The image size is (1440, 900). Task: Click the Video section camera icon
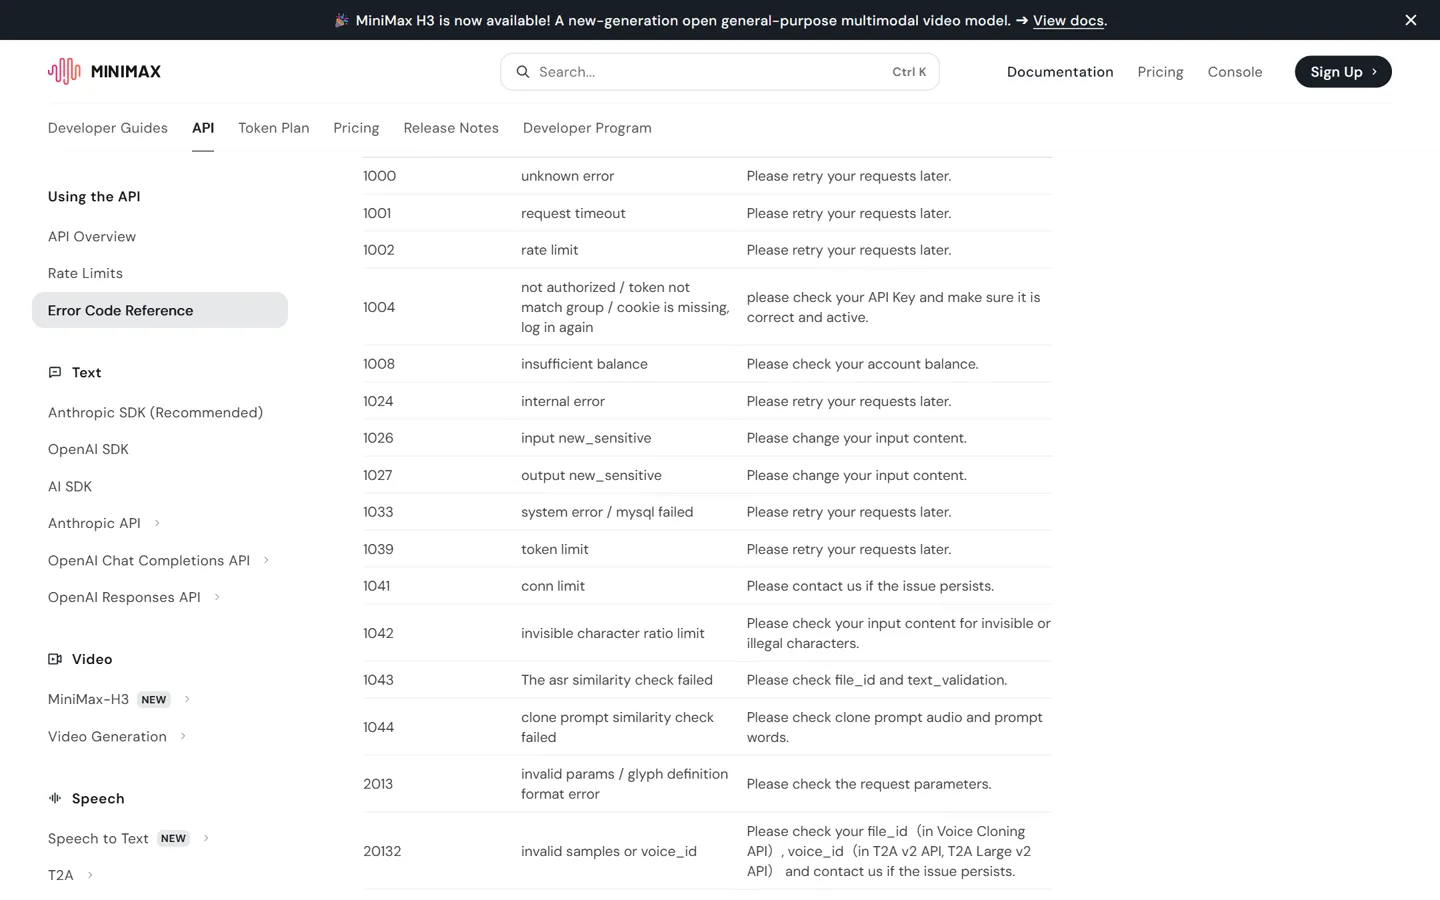click(55, 659)
